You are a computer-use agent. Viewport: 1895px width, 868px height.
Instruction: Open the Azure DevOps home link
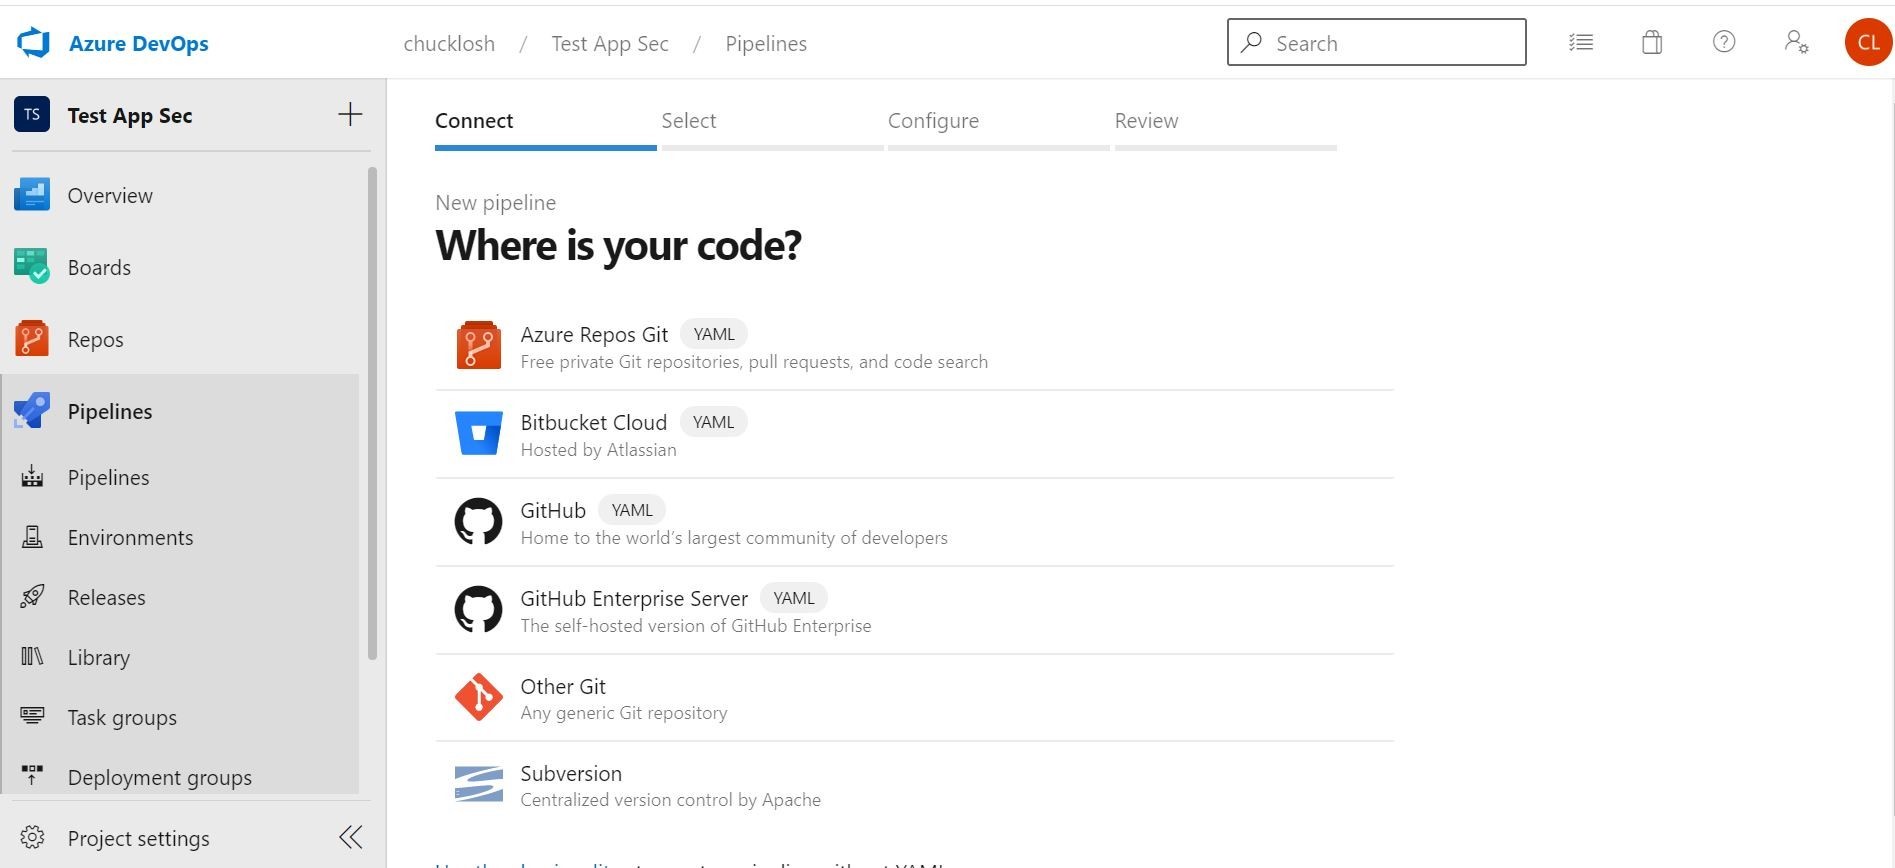pyautogui.click(x=138, y=43)
